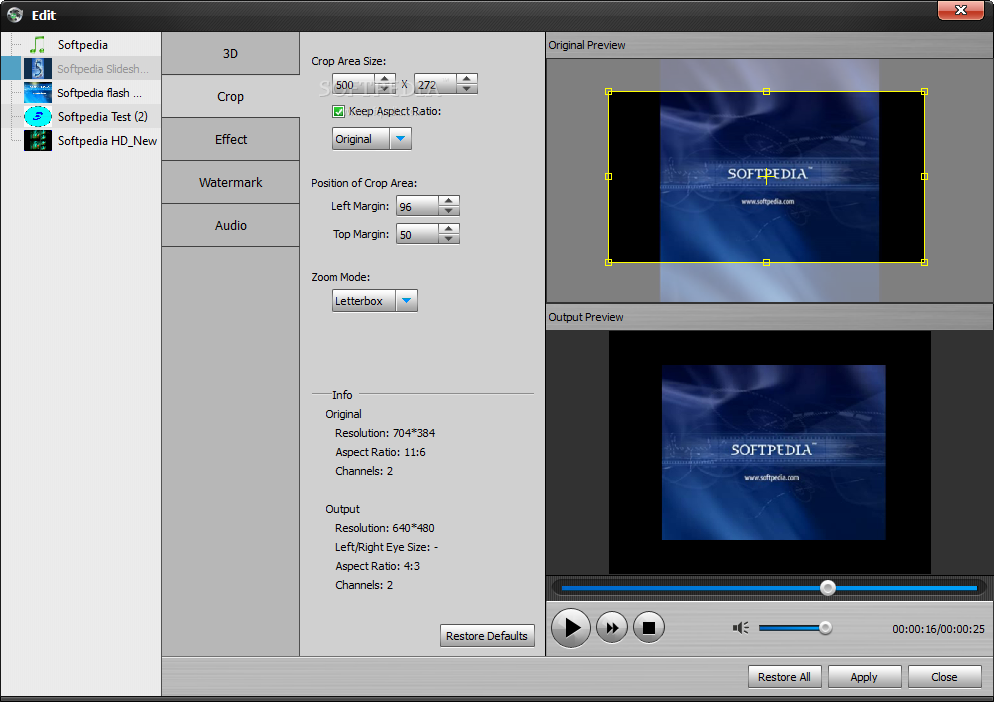Viewport: 994px width, 702px height.
Task: Click 'Aspect Ratio: 4:3' output text
Action: coord(377,566)
